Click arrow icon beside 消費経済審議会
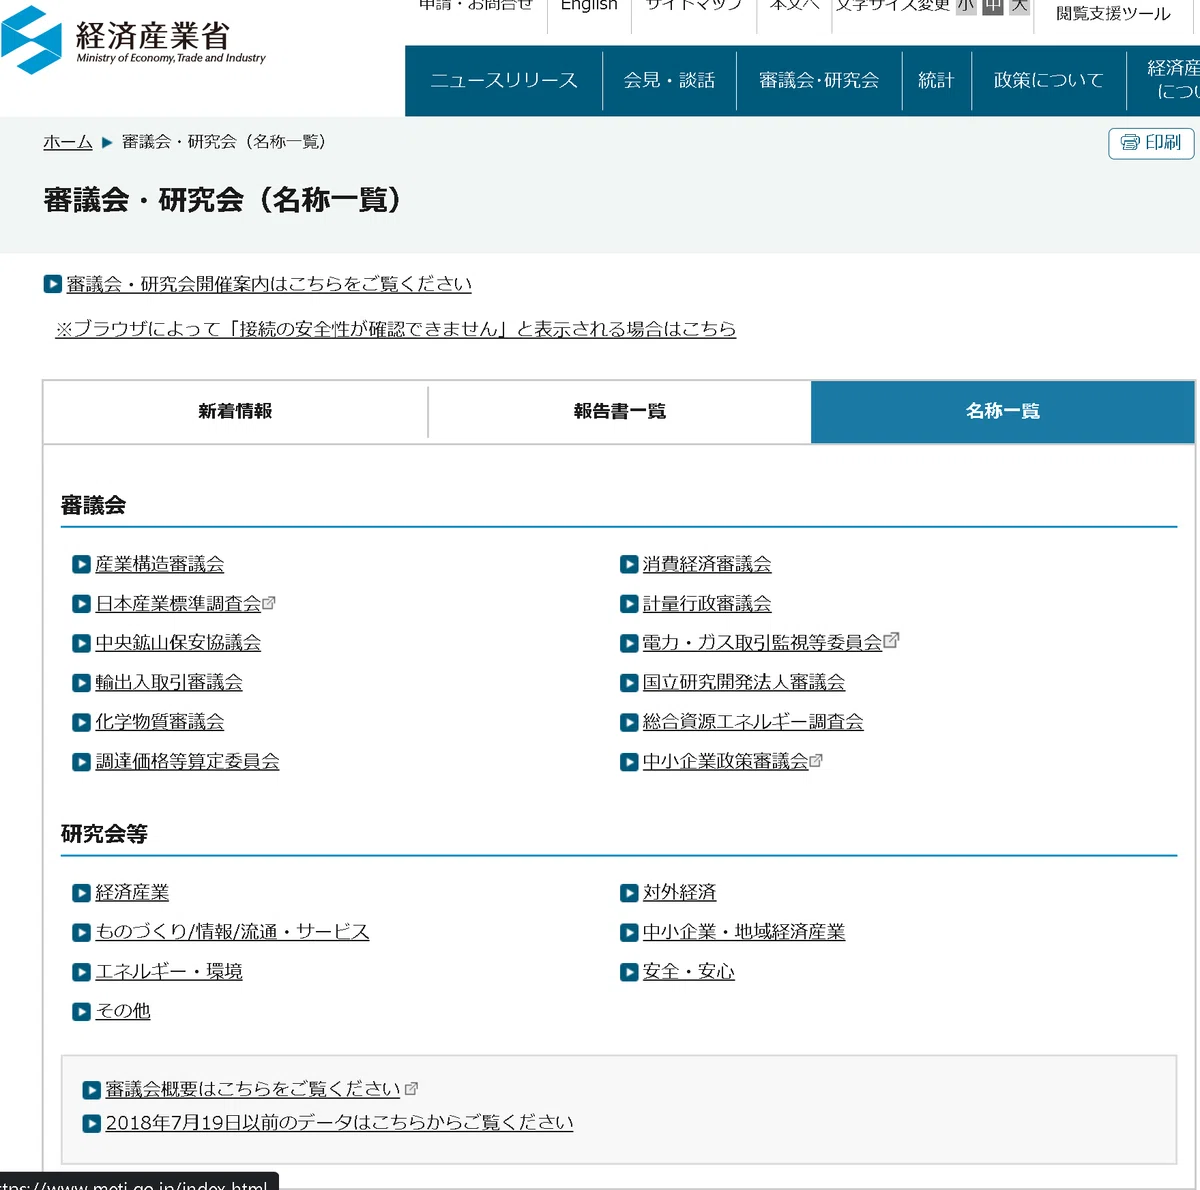The width and height of the screenshot is (1200, 1190). [x=629, y=565]
